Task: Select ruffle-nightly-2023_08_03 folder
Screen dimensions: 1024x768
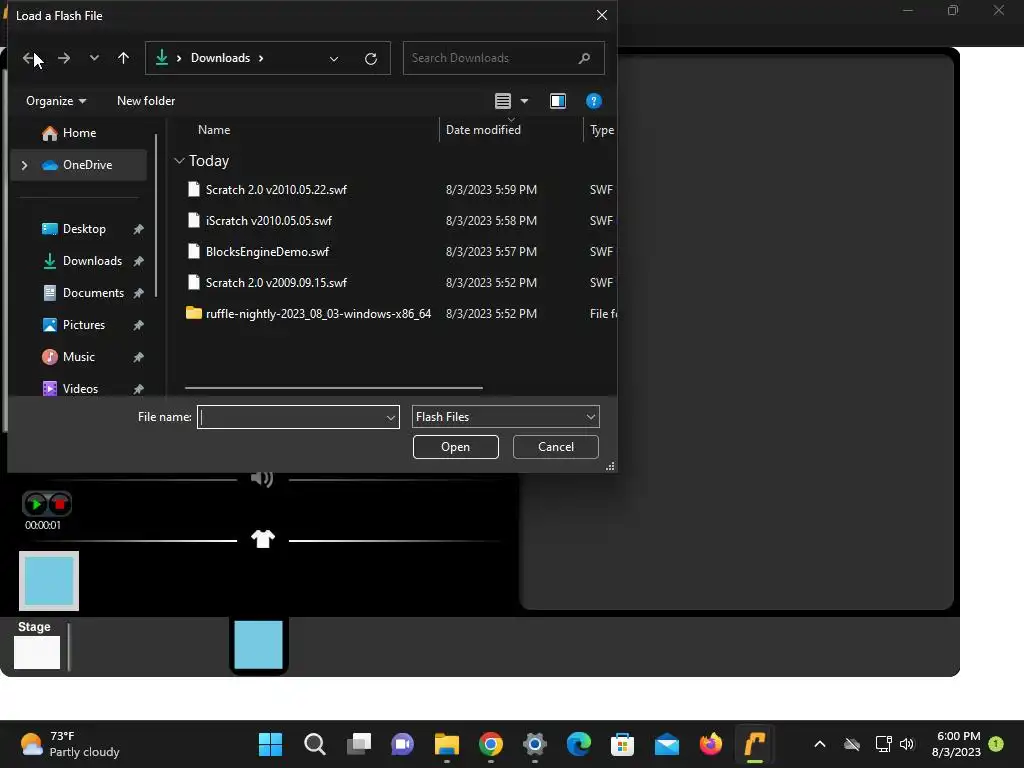Action: [x=317, y=314]
